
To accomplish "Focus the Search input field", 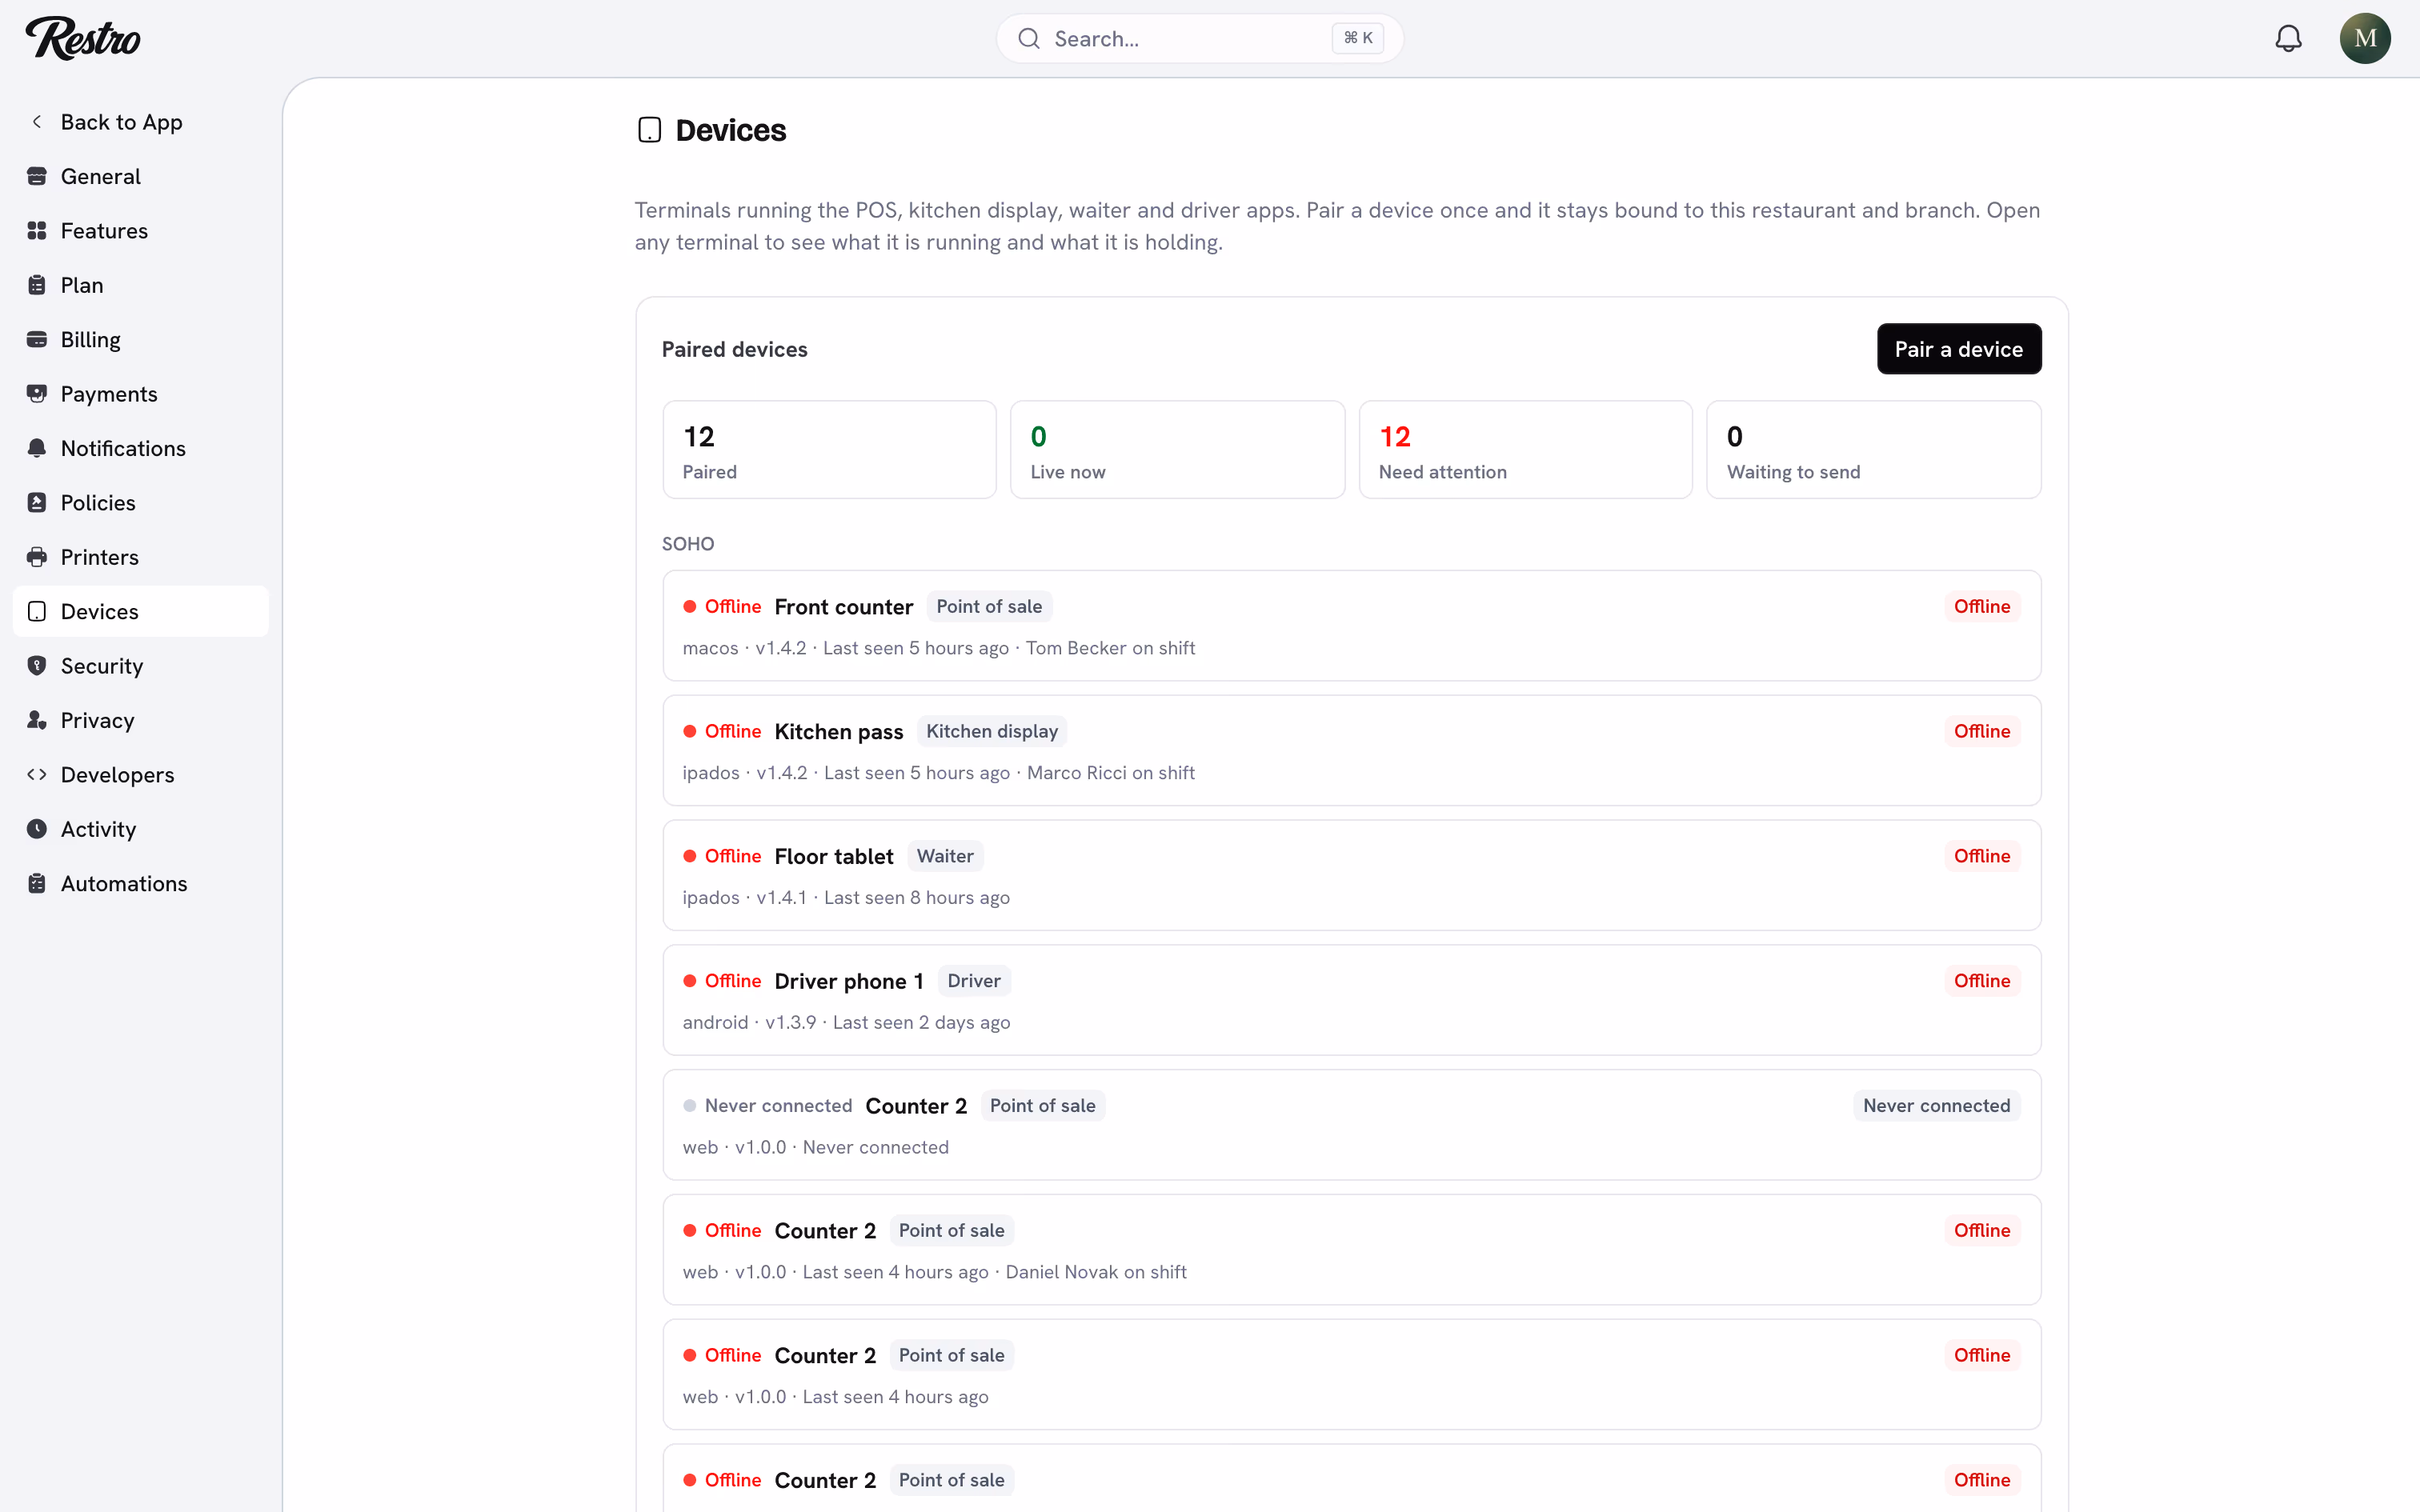I will coord(1200,38).
